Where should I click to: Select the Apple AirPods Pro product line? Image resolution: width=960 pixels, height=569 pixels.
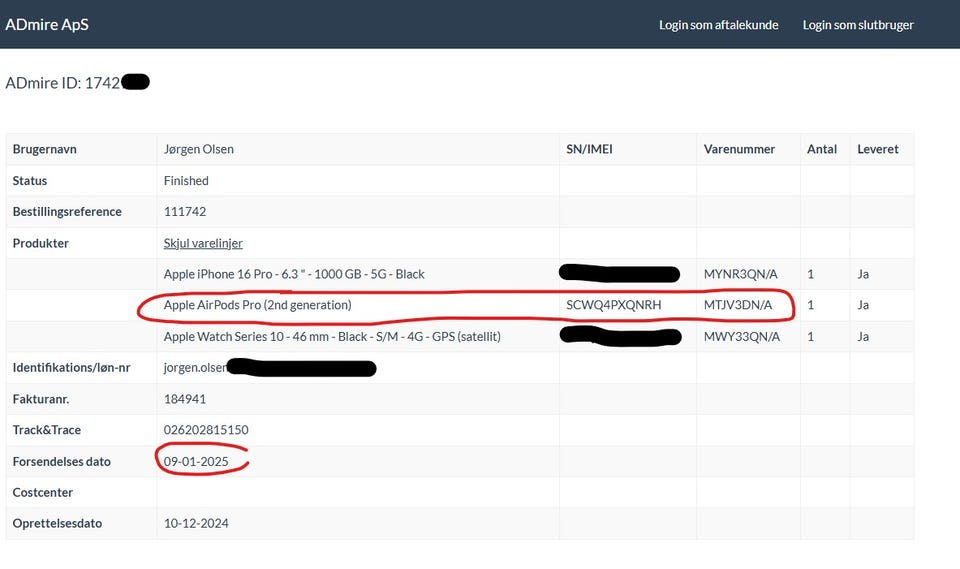click(x=257, y=305)
